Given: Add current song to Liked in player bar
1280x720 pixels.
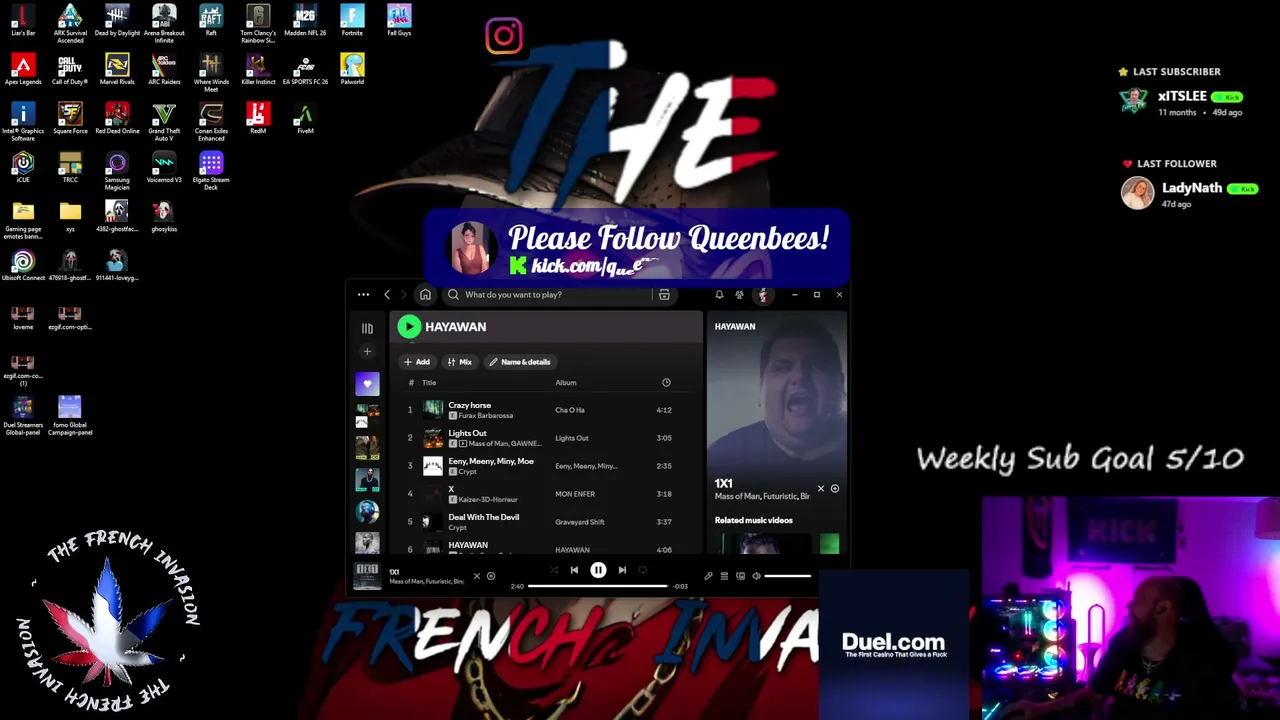Looking at the screenshot, I should (x=490, y=576).
